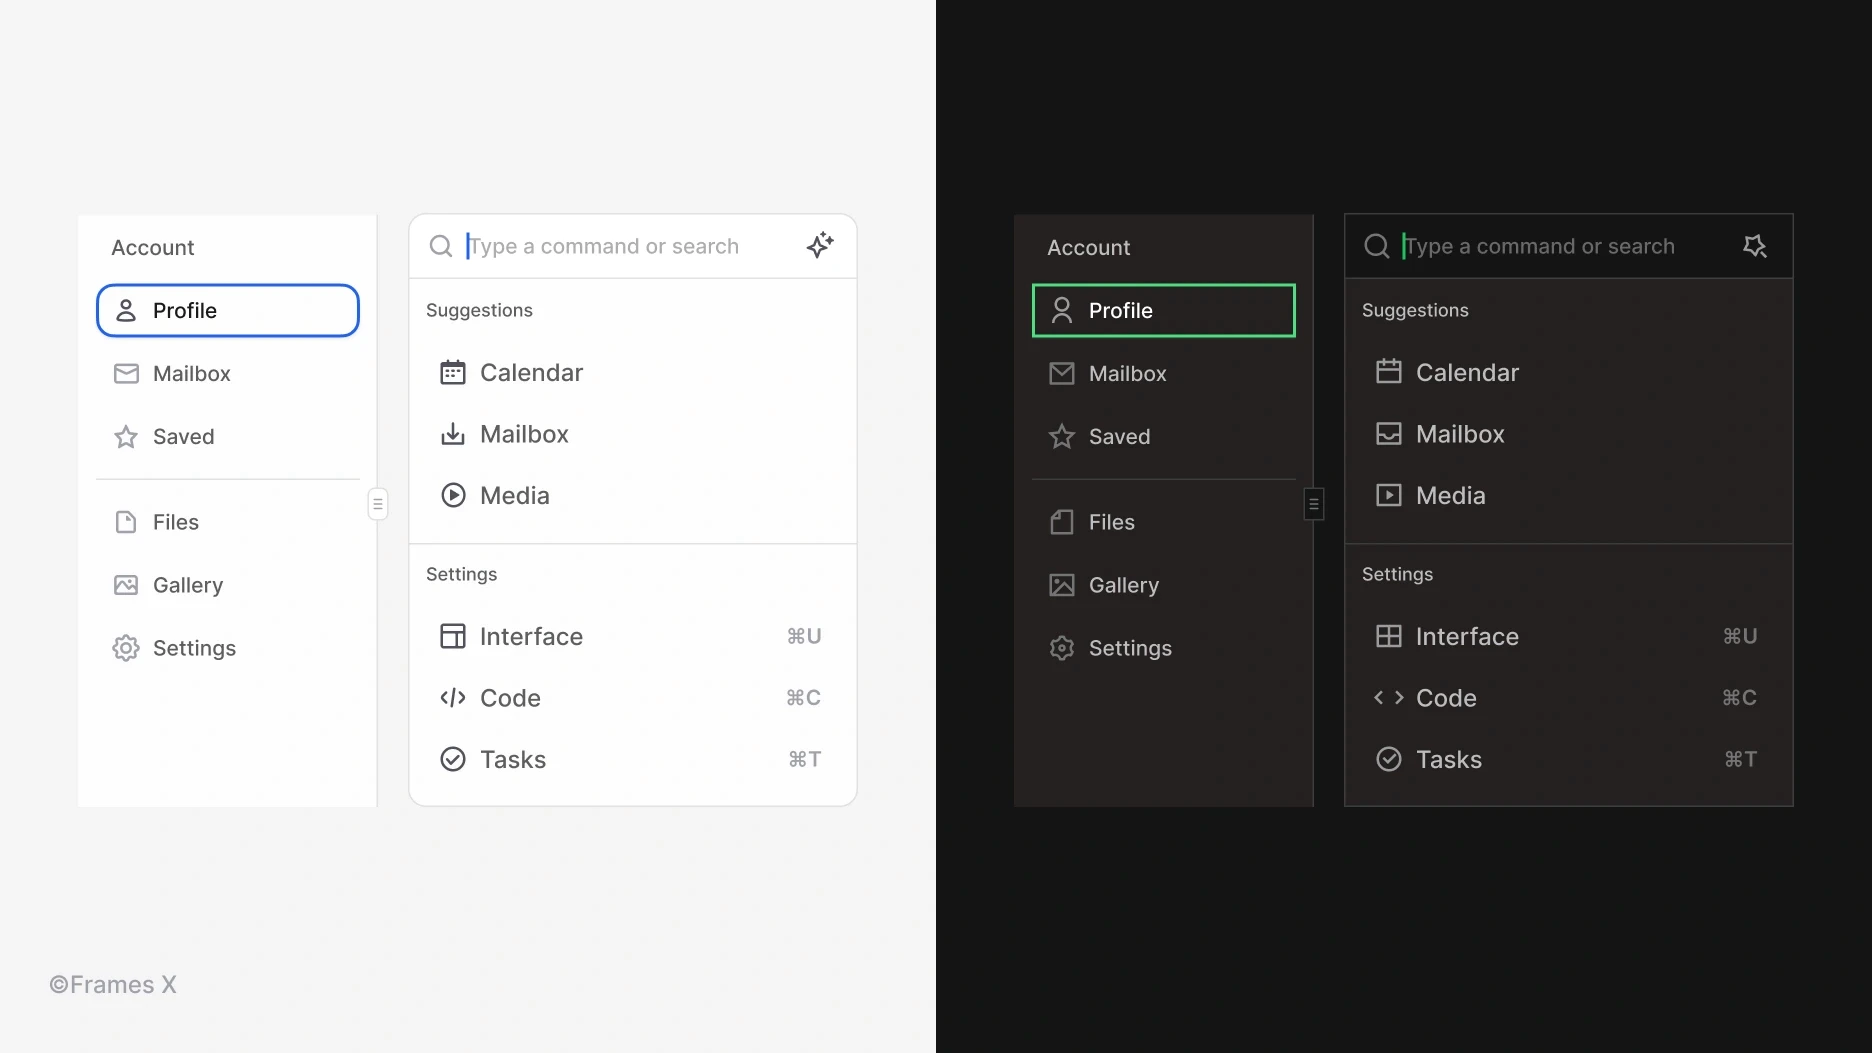The width and height of the screenshot is (1872, 1053).
Task: Click the star icon beside Saved in dark sidebar
Action: 1062,436
